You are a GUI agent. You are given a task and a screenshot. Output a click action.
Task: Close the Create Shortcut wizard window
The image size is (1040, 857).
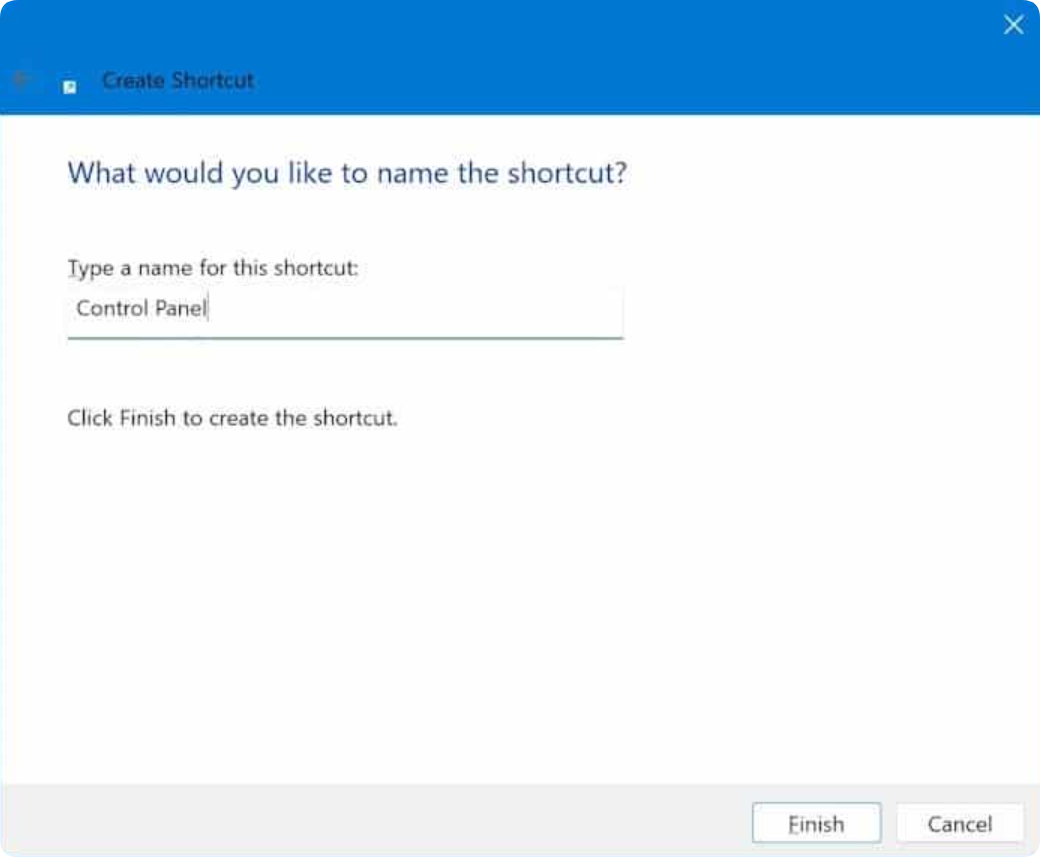[1013, 25]
